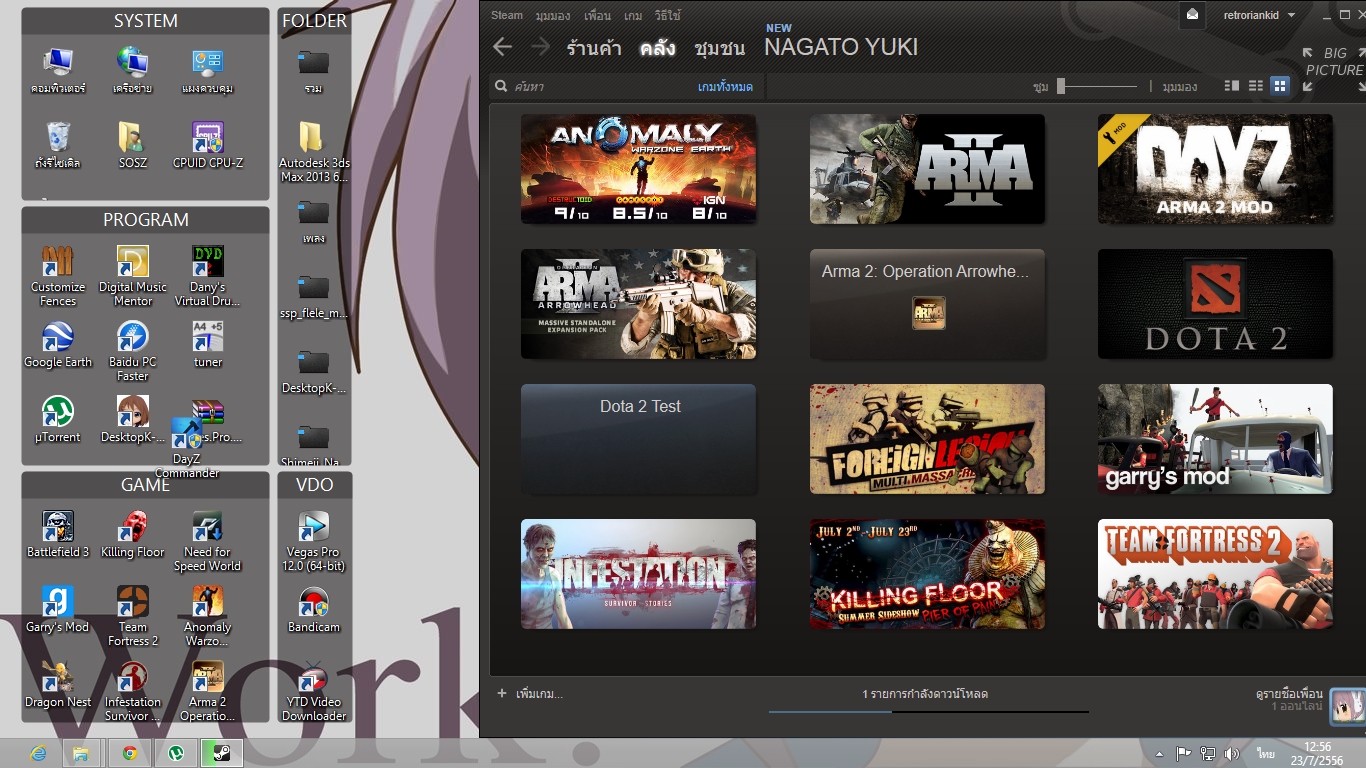Select CPUID CPU-Z desktop icon

coord(208,145)
